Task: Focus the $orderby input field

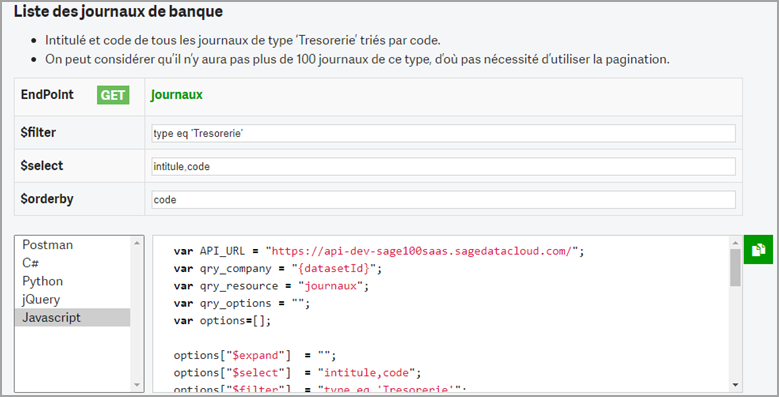Action: click(x=444, y=200)
